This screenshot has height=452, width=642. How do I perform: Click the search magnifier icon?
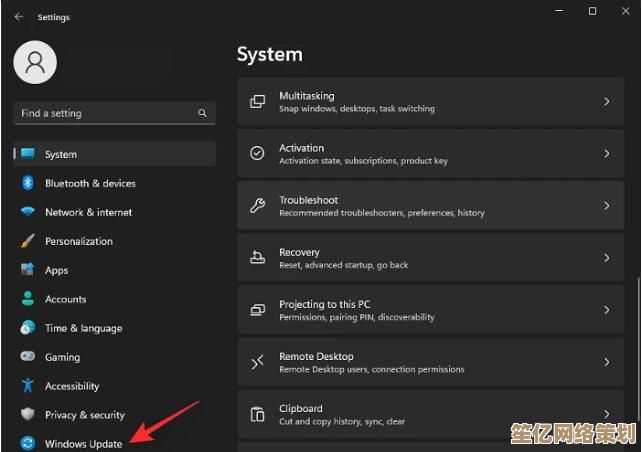202,113
